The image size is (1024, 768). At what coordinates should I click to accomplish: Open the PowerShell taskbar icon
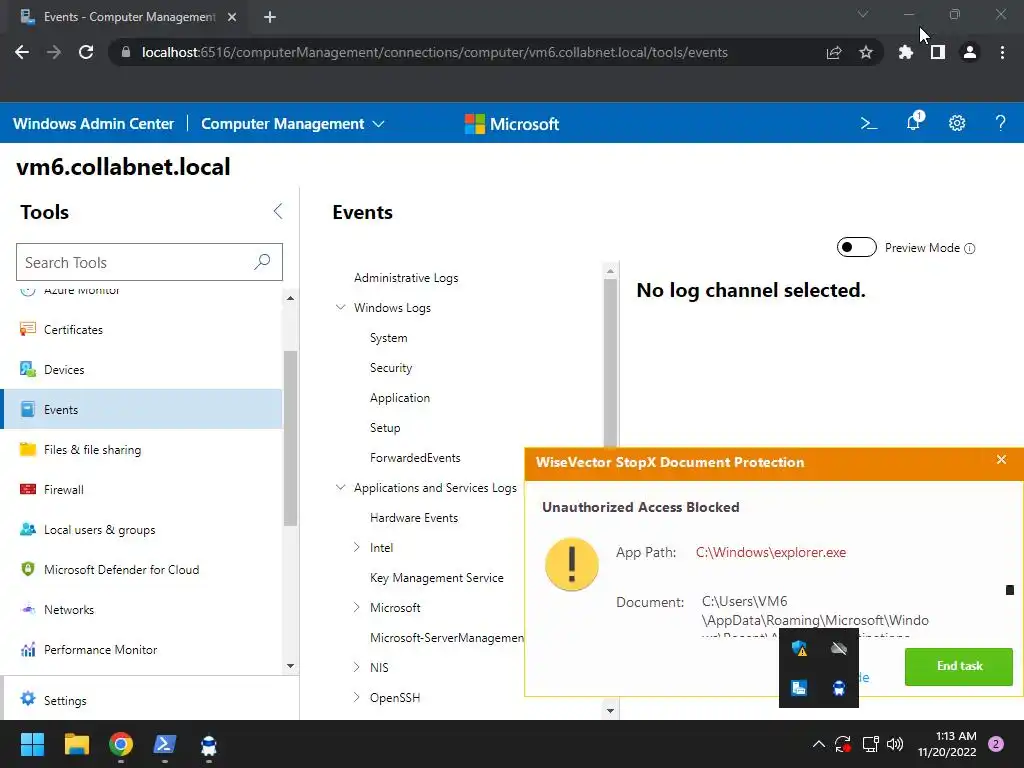coord(165,744)
